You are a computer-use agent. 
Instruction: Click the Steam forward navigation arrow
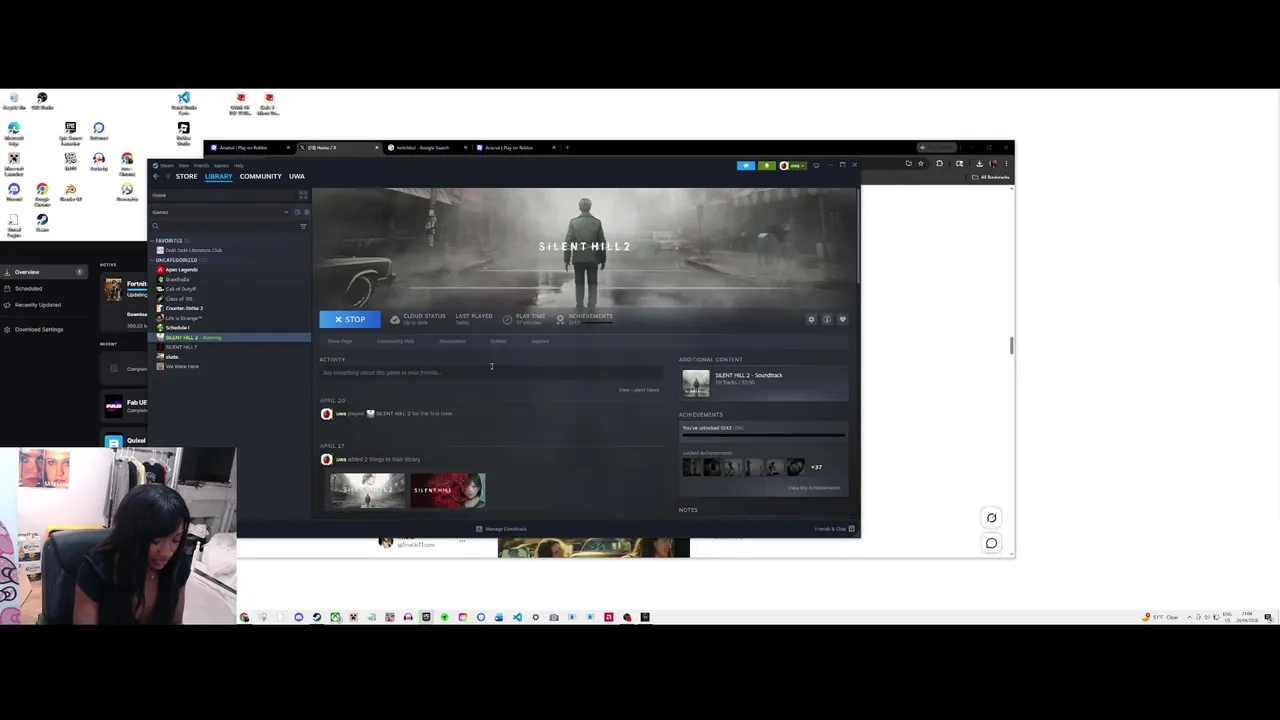pos(168,176)
